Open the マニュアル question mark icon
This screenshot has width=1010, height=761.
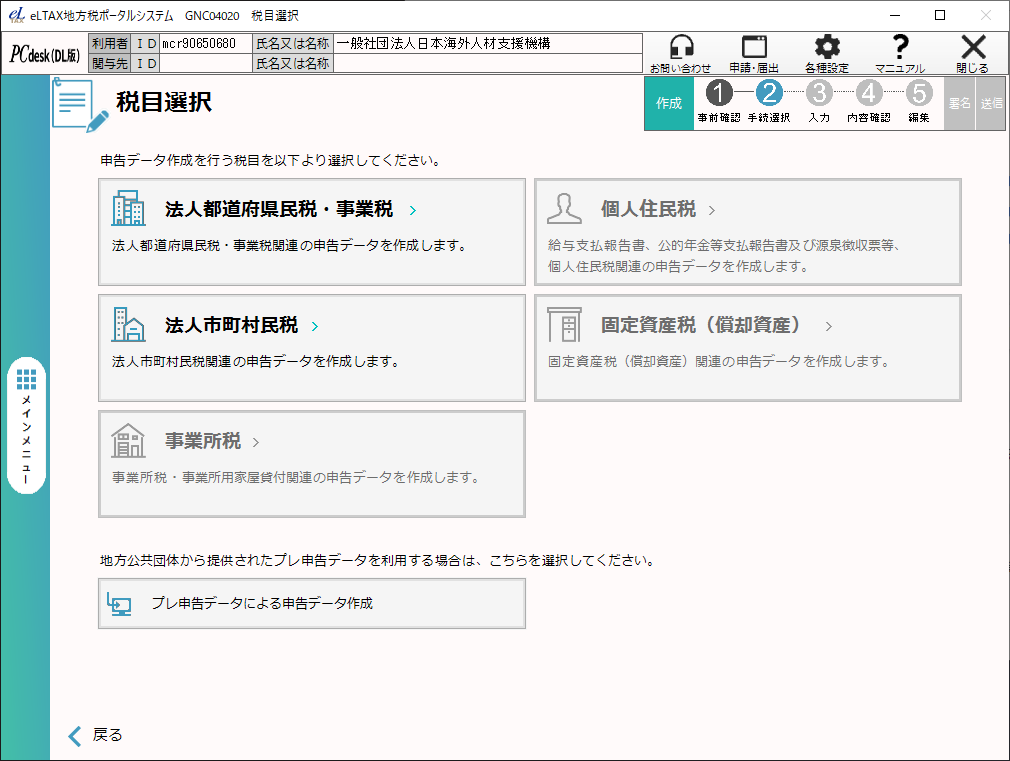point(900,47)
